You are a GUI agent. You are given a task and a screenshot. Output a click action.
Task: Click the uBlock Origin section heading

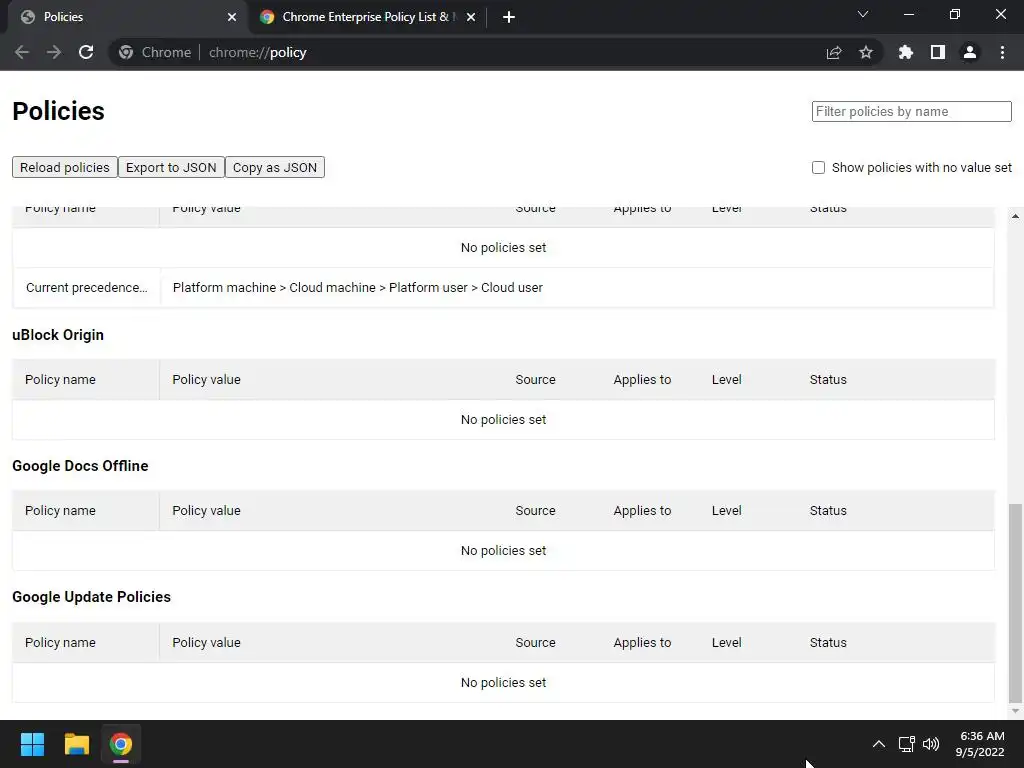(x=58, y=335)
